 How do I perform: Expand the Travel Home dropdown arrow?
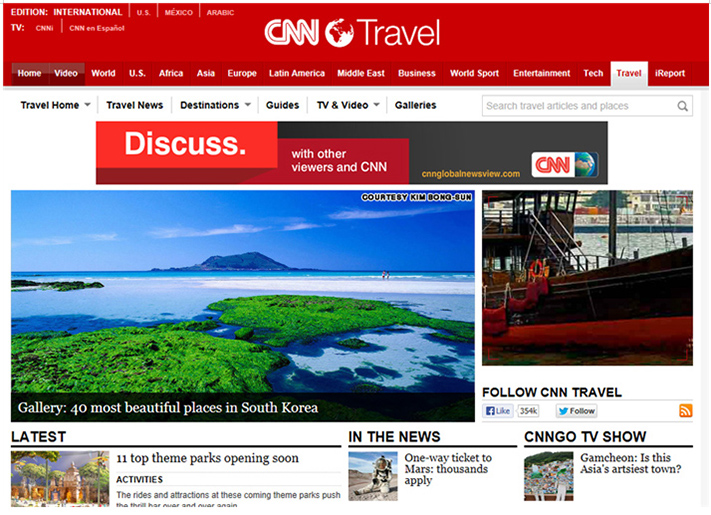pos(87,105)
